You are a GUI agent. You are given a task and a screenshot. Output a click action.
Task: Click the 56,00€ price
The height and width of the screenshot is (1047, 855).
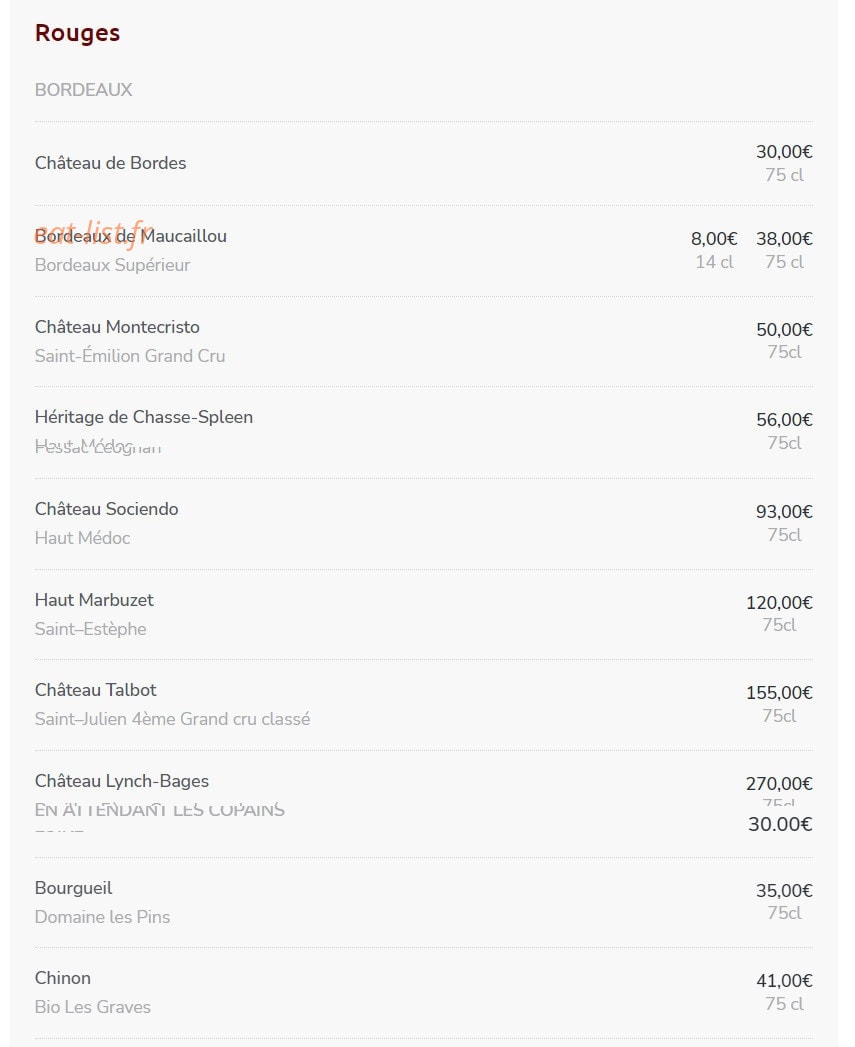pos(784,419)
